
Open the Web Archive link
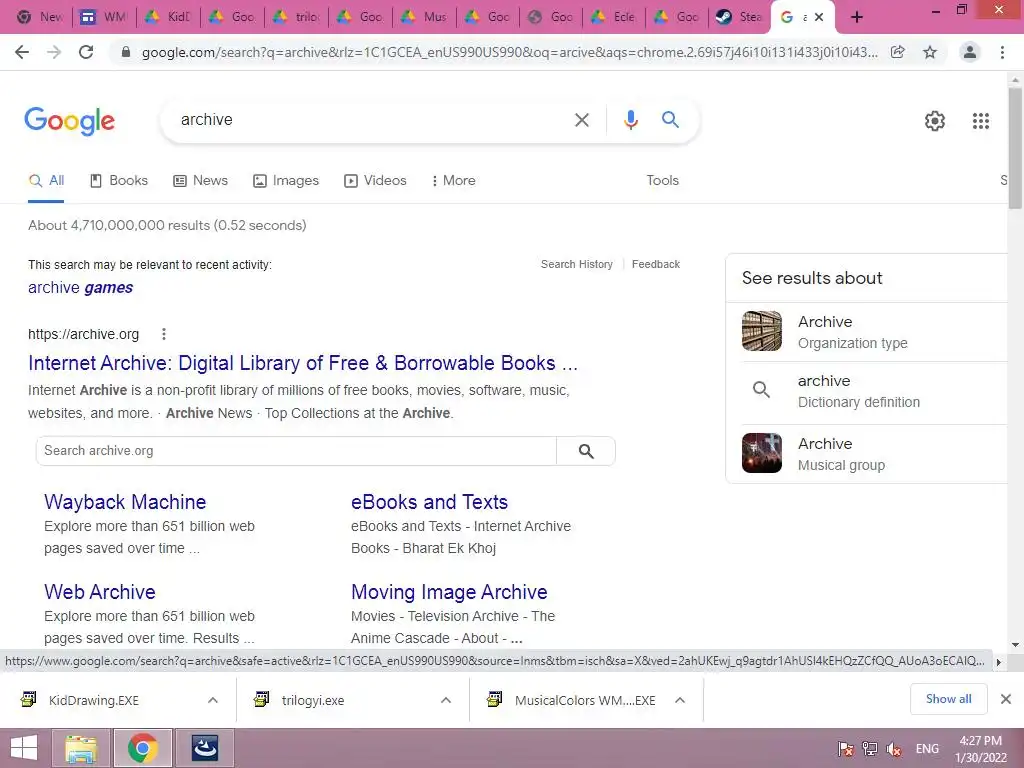click(100, 592)
